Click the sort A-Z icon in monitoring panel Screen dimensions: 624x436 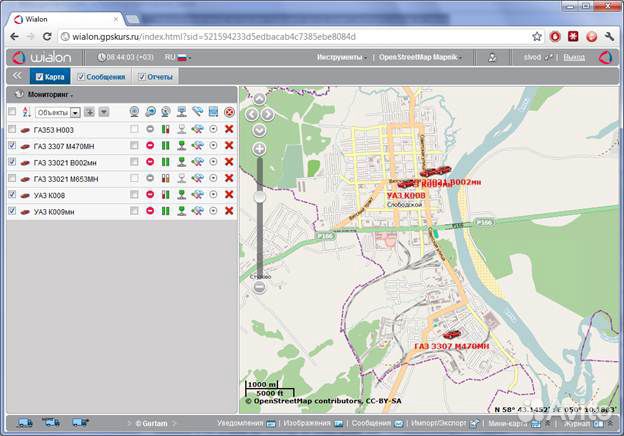click(x=26, y=112)
